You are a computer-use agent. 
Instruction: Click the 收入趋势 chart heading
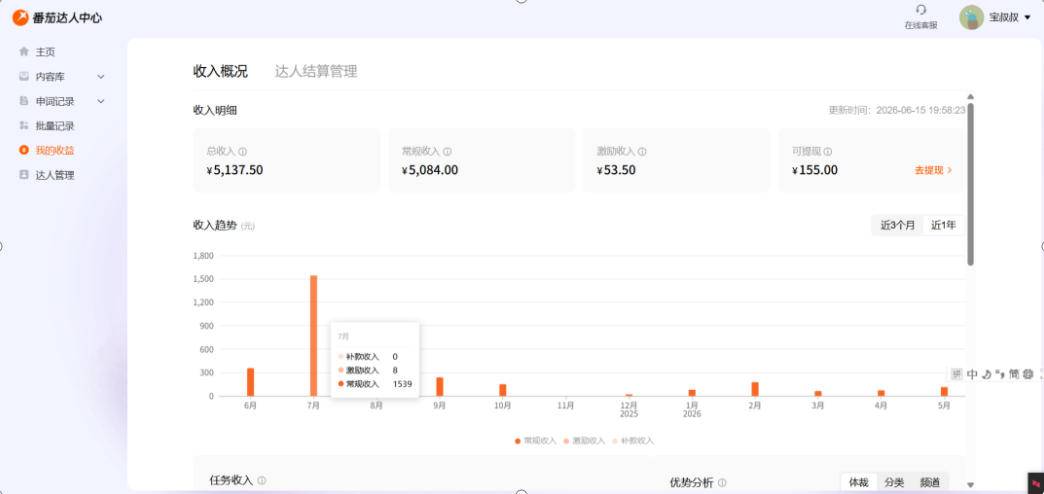click(215, 226)
